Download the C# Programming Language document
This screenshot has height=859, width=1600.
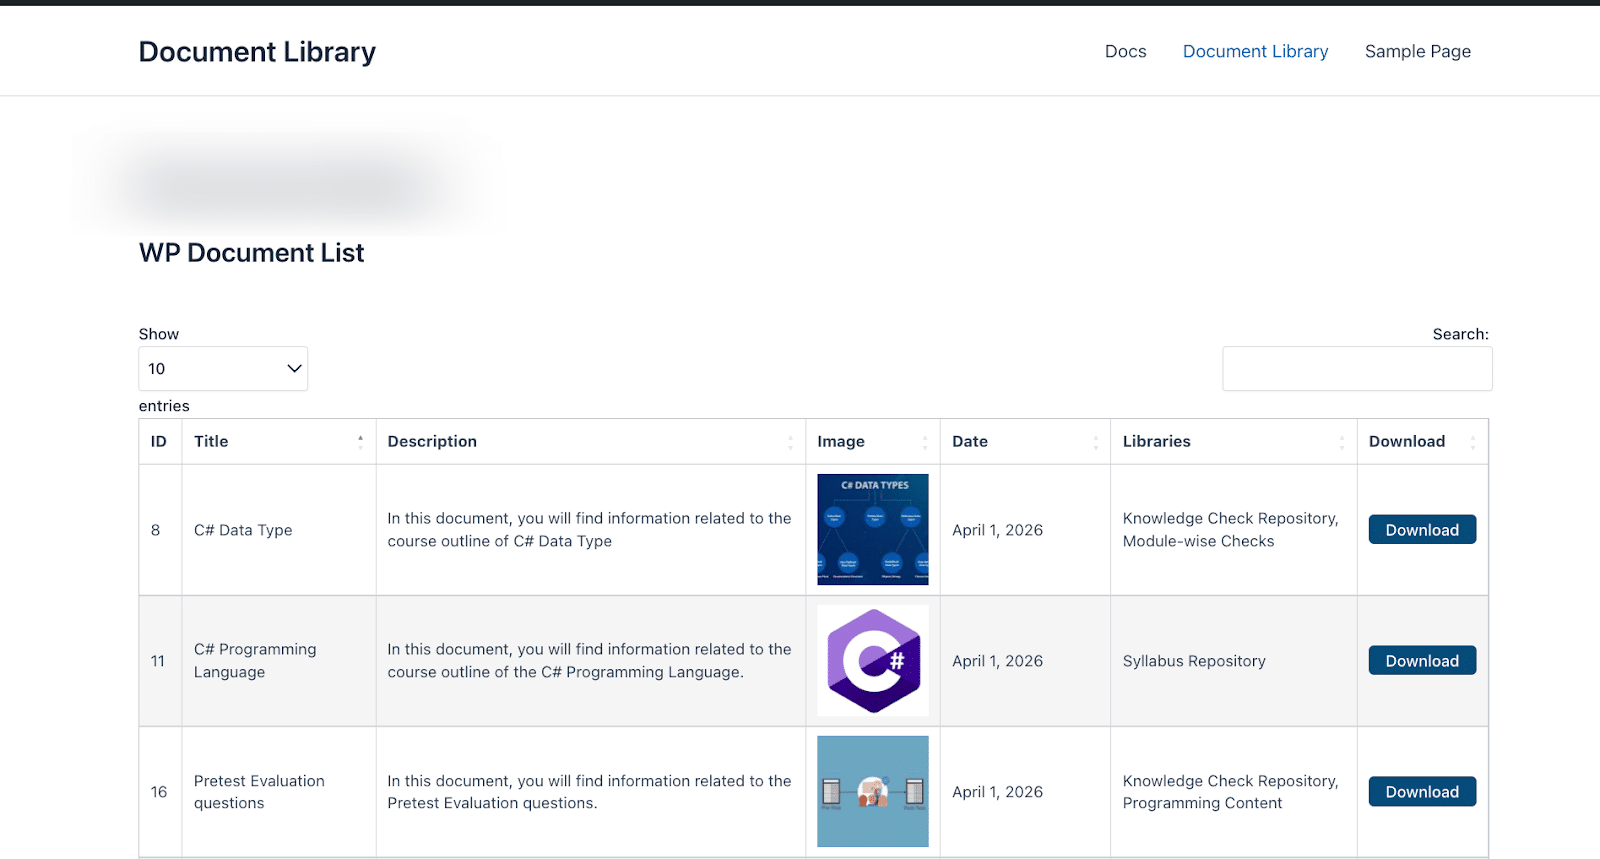(1422, 661)
